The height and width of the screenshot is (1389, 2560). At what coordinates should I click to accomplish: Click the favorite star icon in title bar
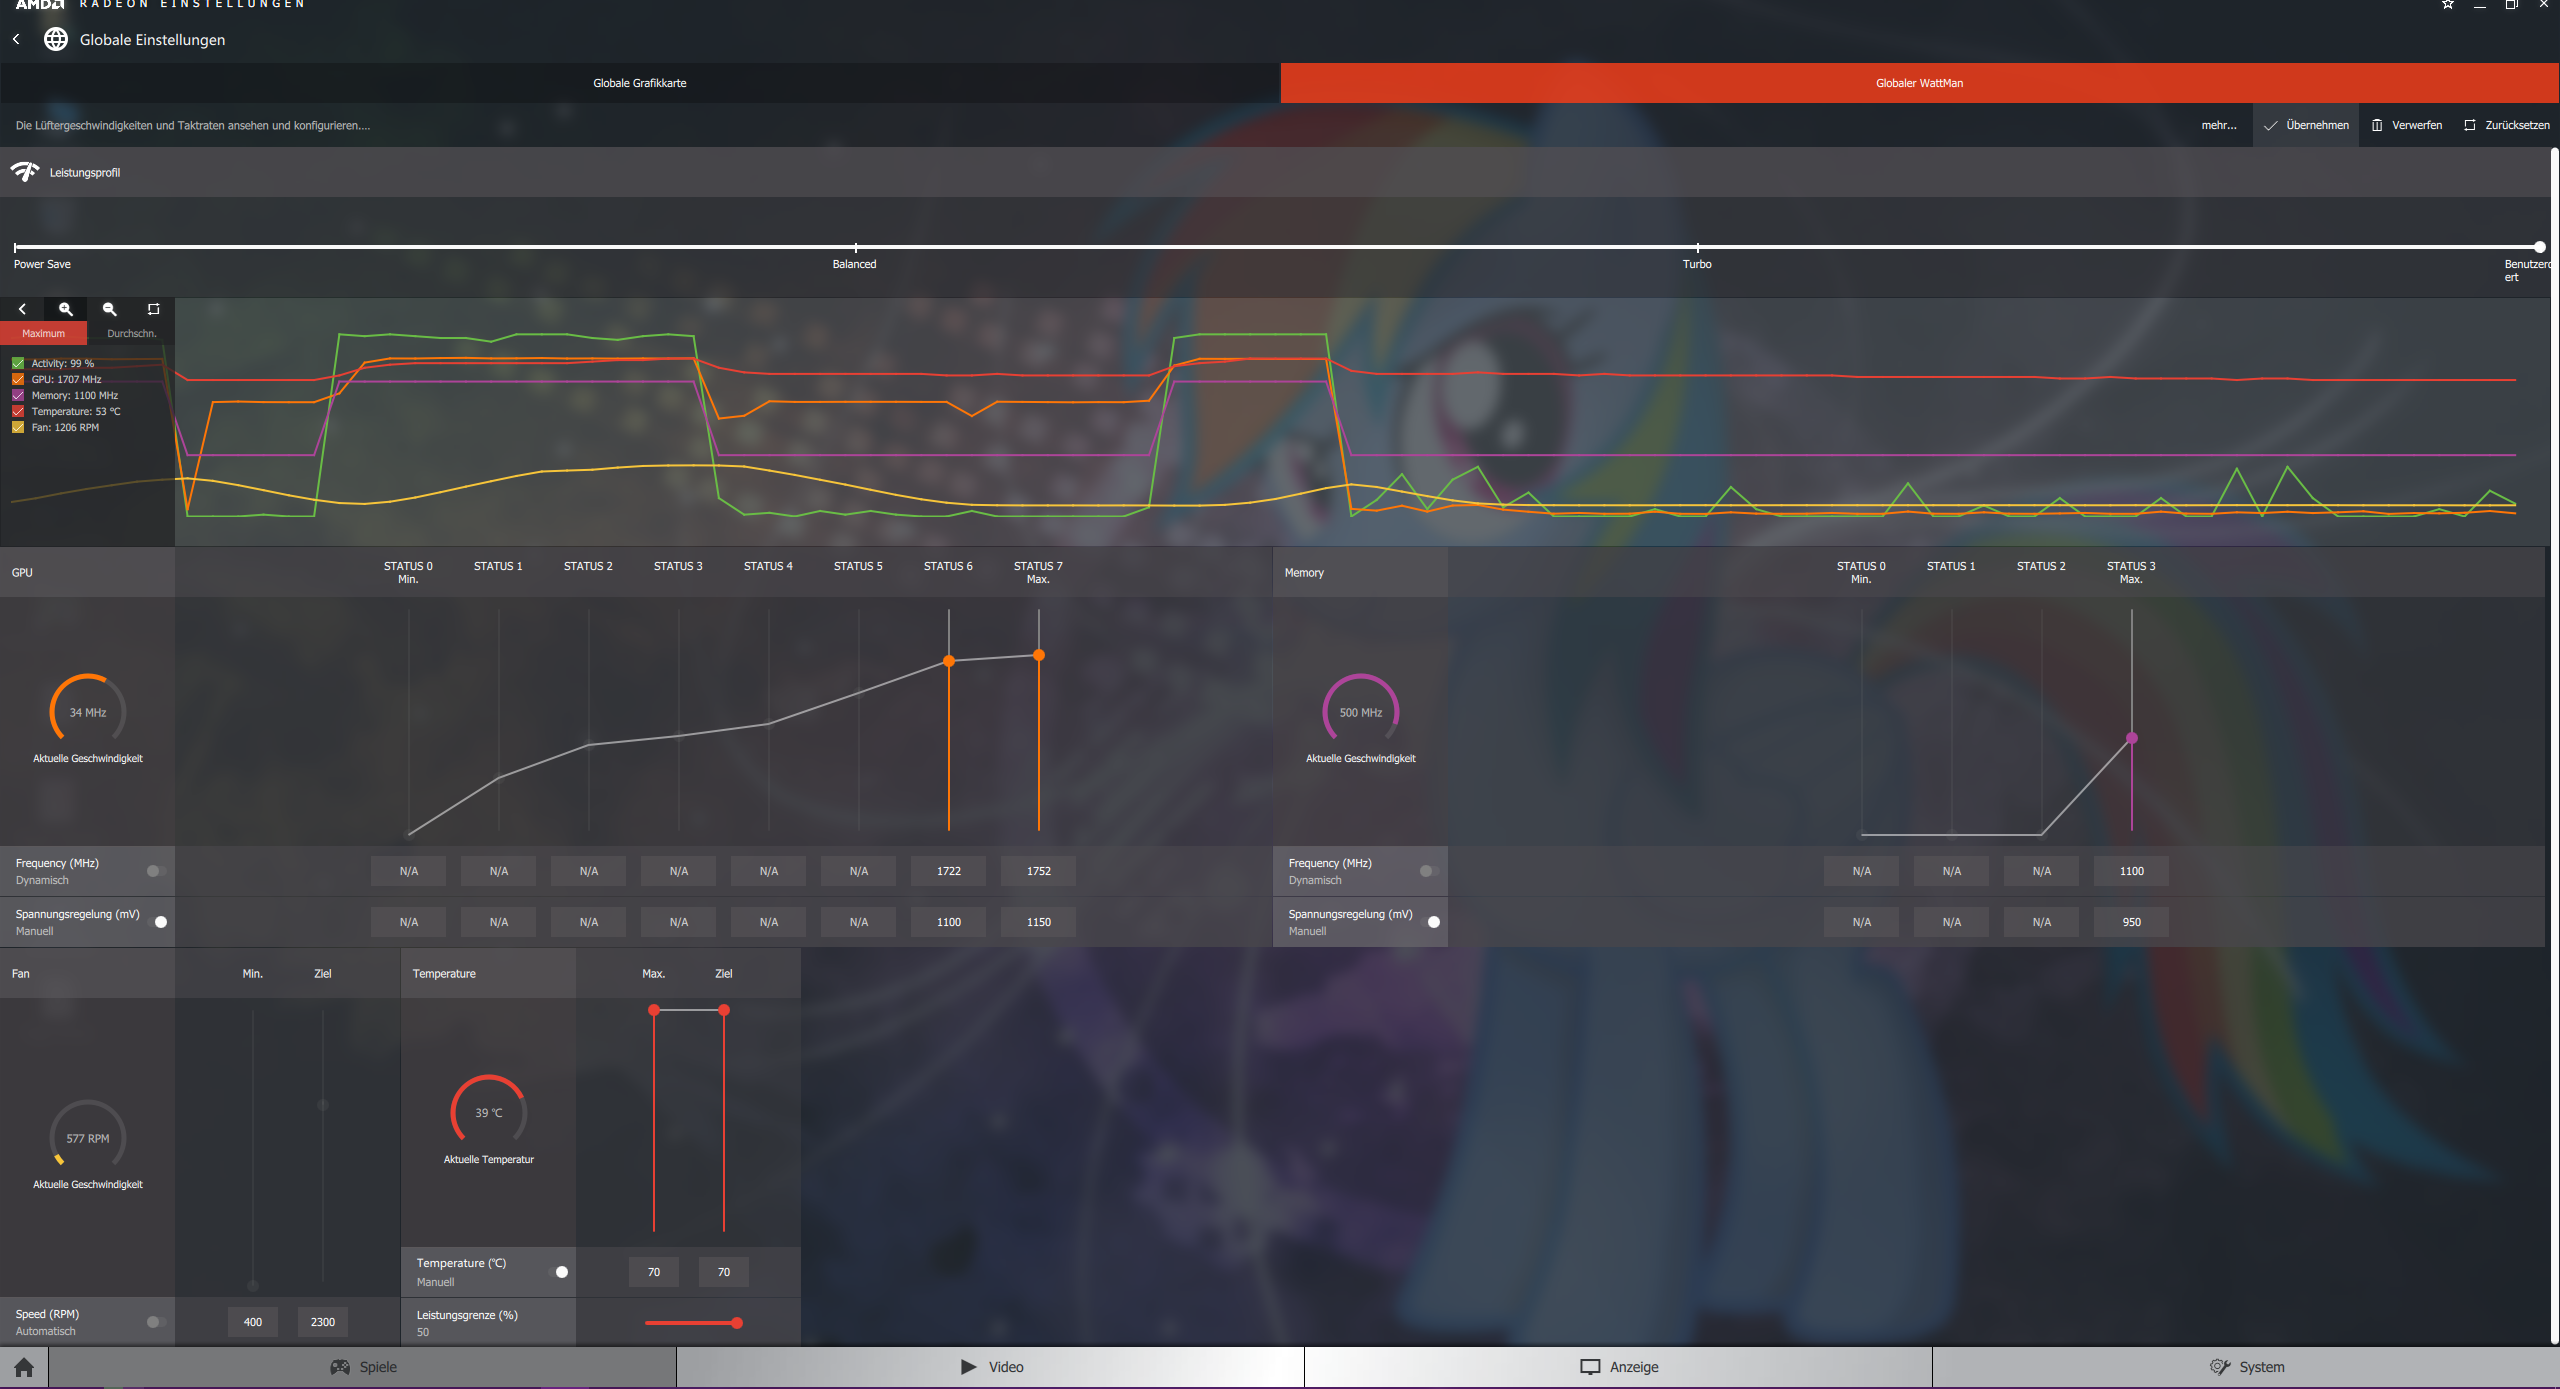pyautogui.click(x=2447, y=5)
